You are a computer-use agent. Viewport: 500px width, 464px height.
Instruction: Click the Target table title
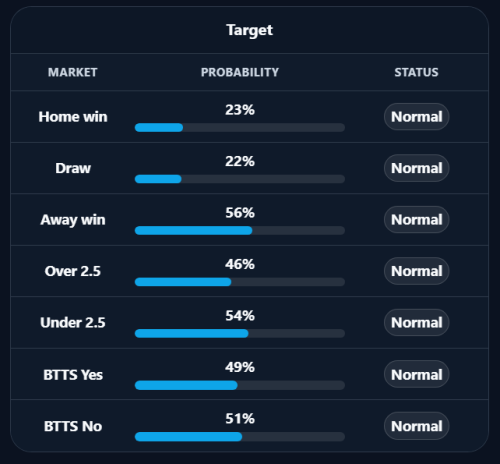click(x=250, y=30)
